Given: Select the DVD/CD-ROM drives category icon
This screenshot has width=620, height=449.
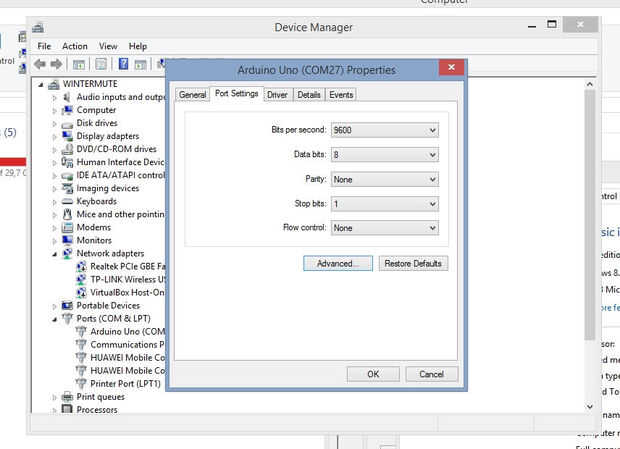Looking at the screenshot, I should coord(67,149).
